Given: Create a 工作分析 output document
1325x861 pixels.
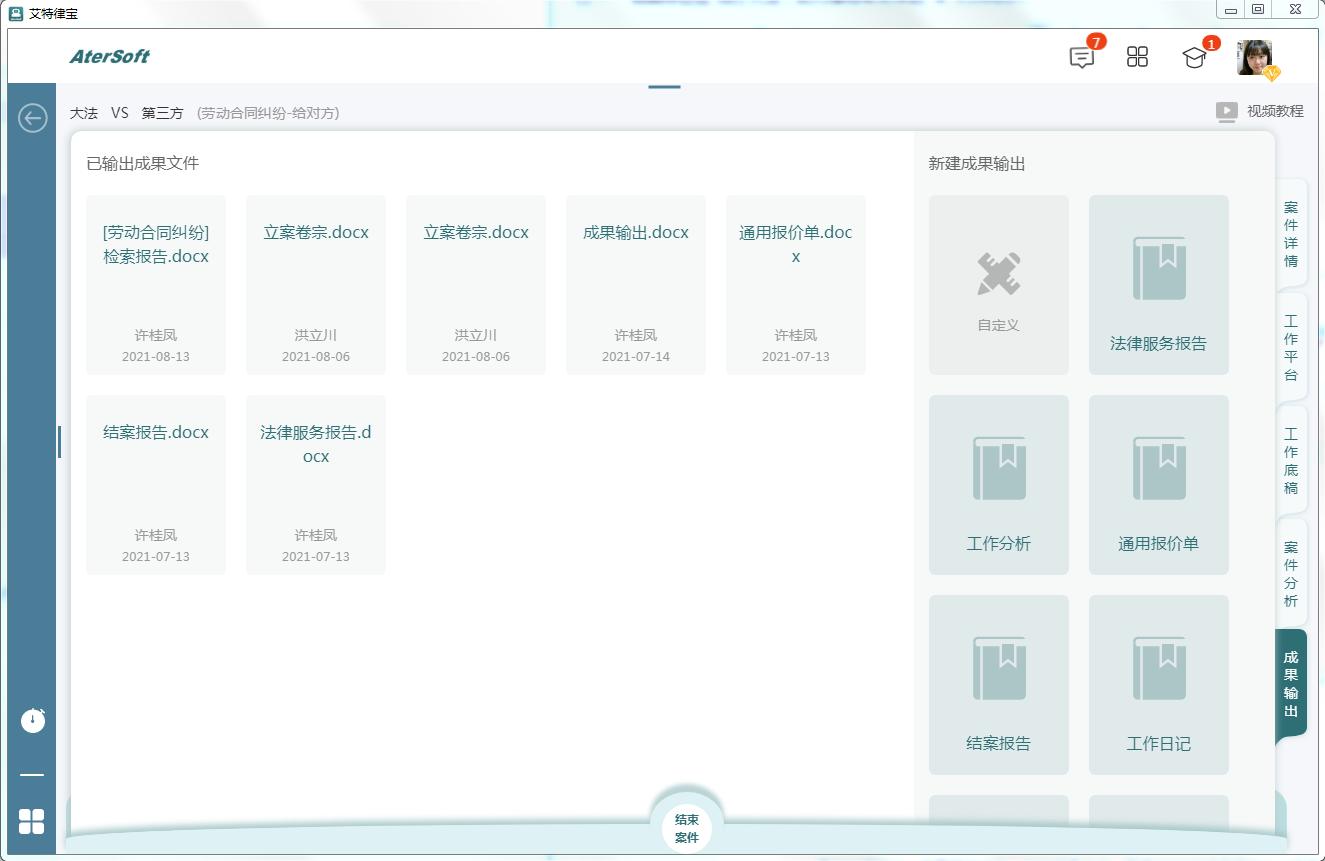Looking at the screenshot, I should pyautogui.click(x=997, y=484).
